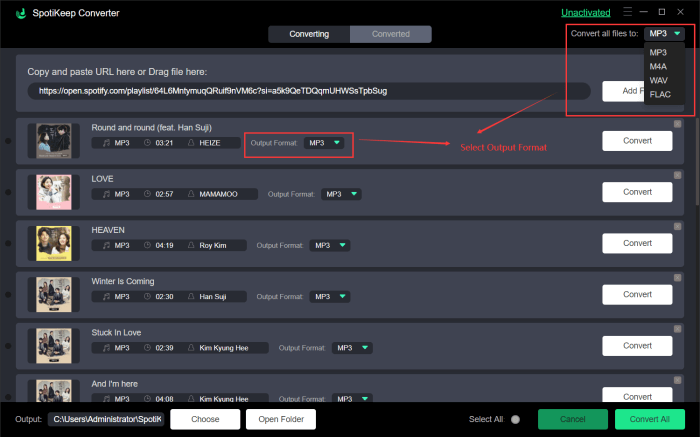700x437 pixels.
Task: Click the artist icon next to HEIZE
Action: tap(191, 143)
